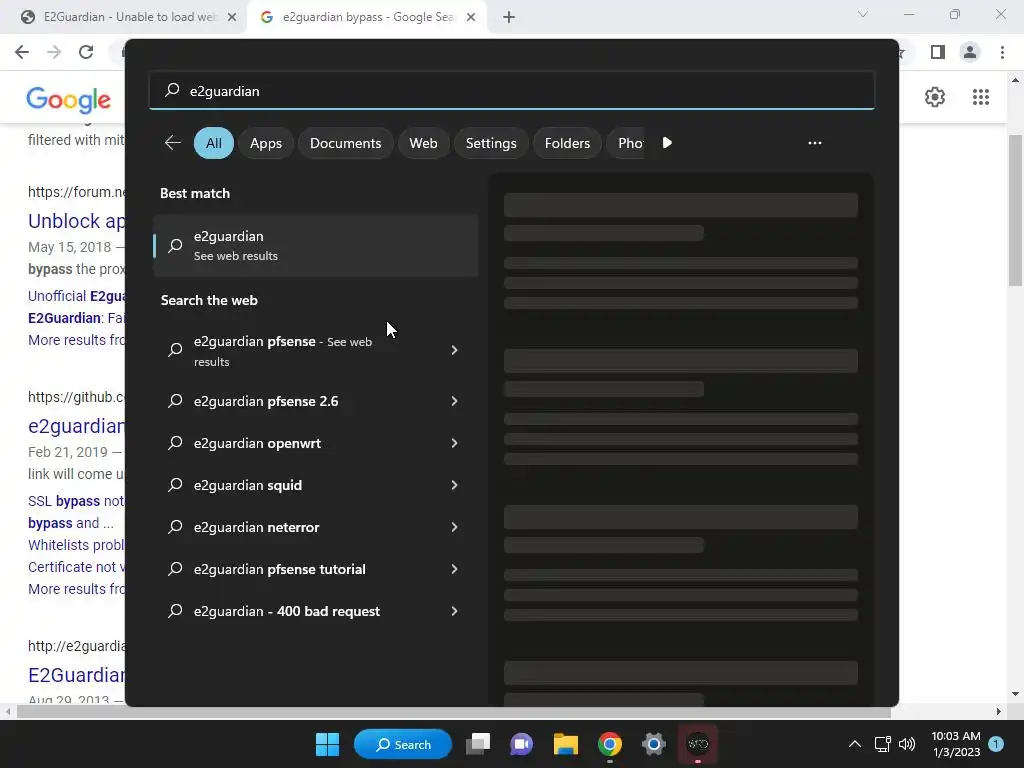Screen dimensions: 1024x768
Task: Open Chrome tab search dropdown arrow
Action: (863, 14)
